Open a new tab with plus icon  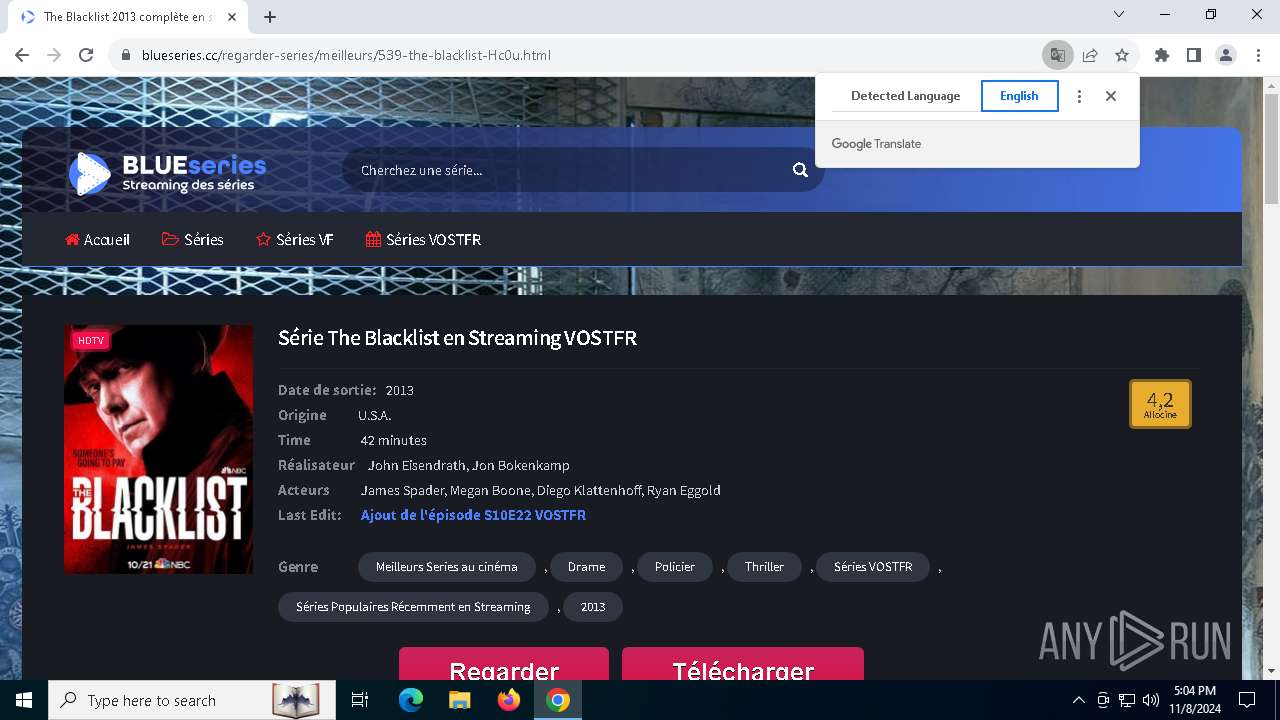click(270, 17)
